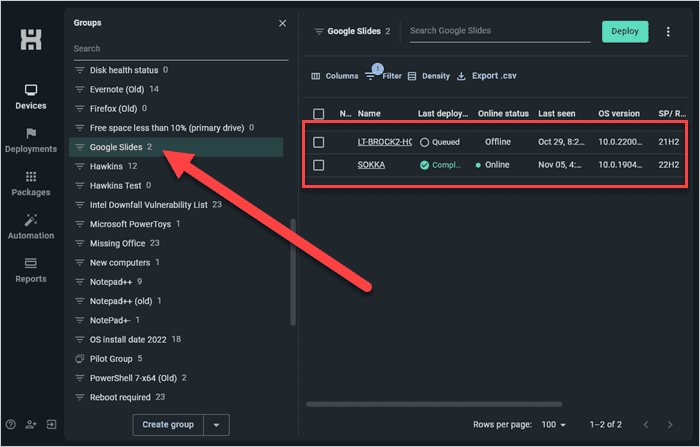The width and height of the screenshot is (700, 447).
Task: Click the sign out icon
Action: (51, 425)
